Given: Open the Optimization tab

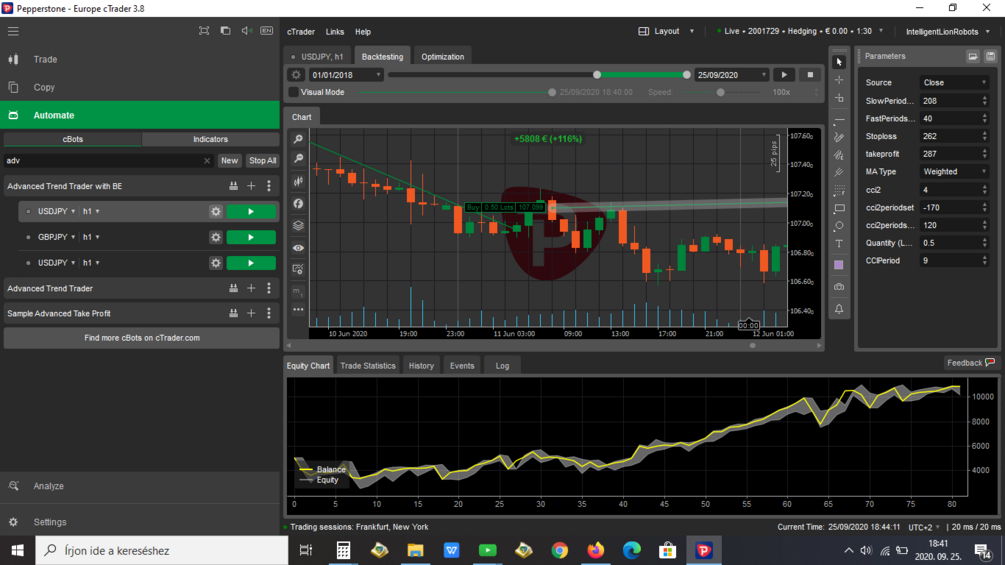Looking at the screenshot, I should 442,56.
